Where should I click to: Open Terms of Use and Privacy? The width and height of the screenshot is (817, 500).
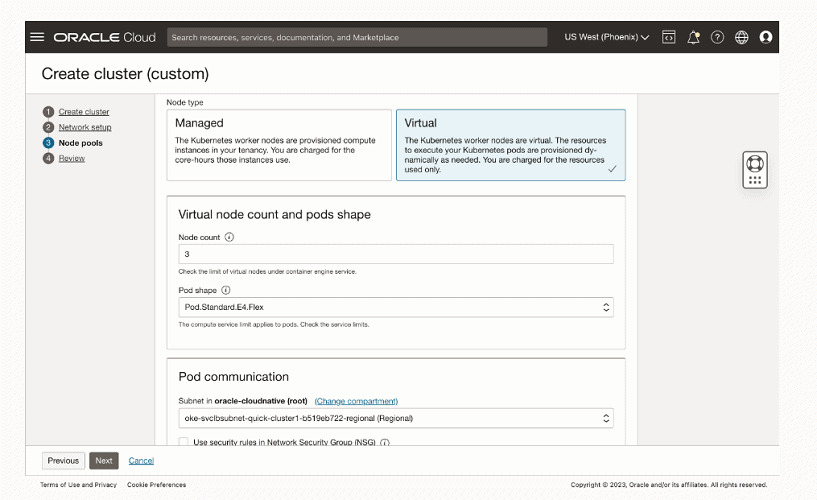click(x=78, y=484)
